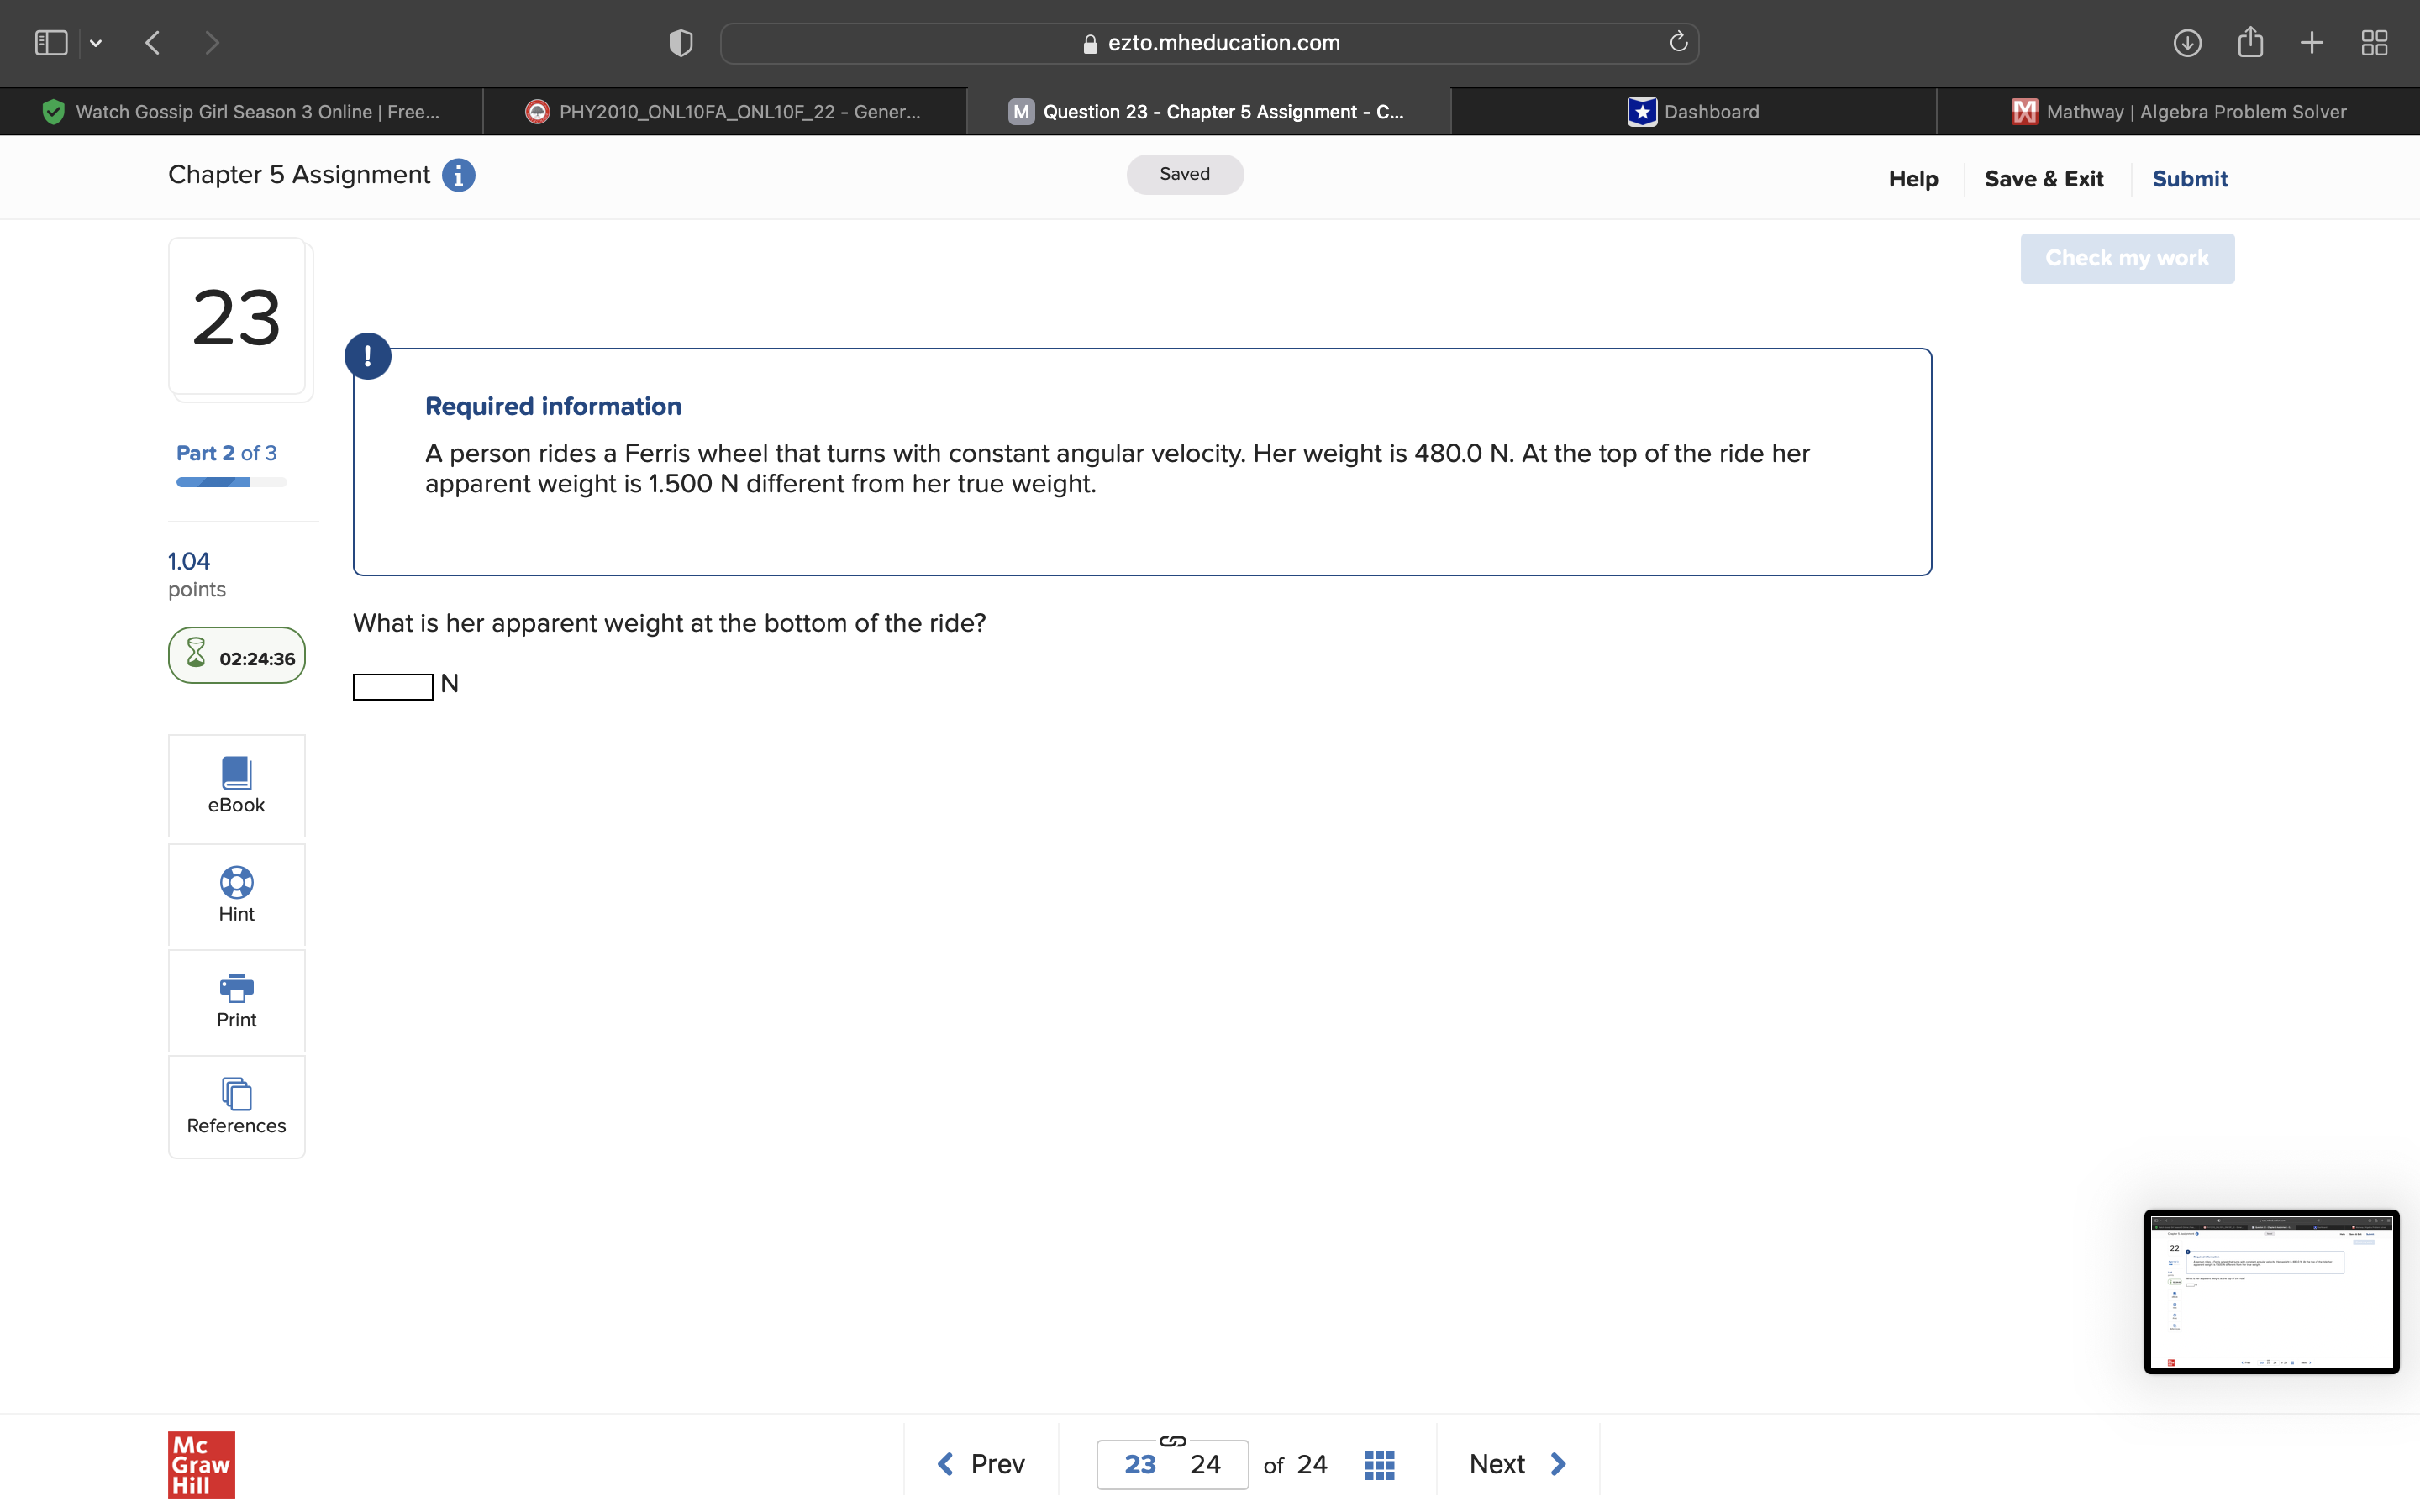Open the question grid navigator icon

coord(1379,1464)
